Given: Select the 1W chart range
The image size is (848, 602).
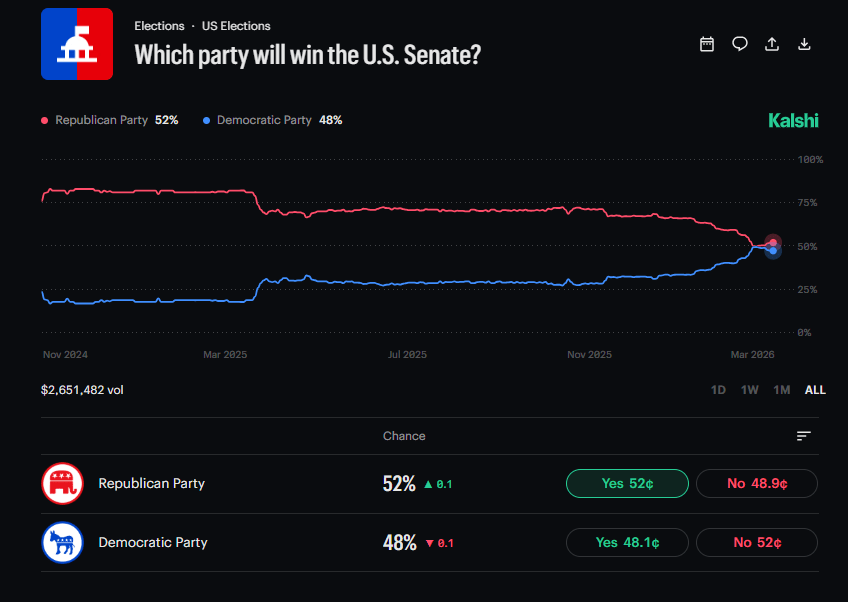Looking at the screenshot, I should (x=749, y=390).
